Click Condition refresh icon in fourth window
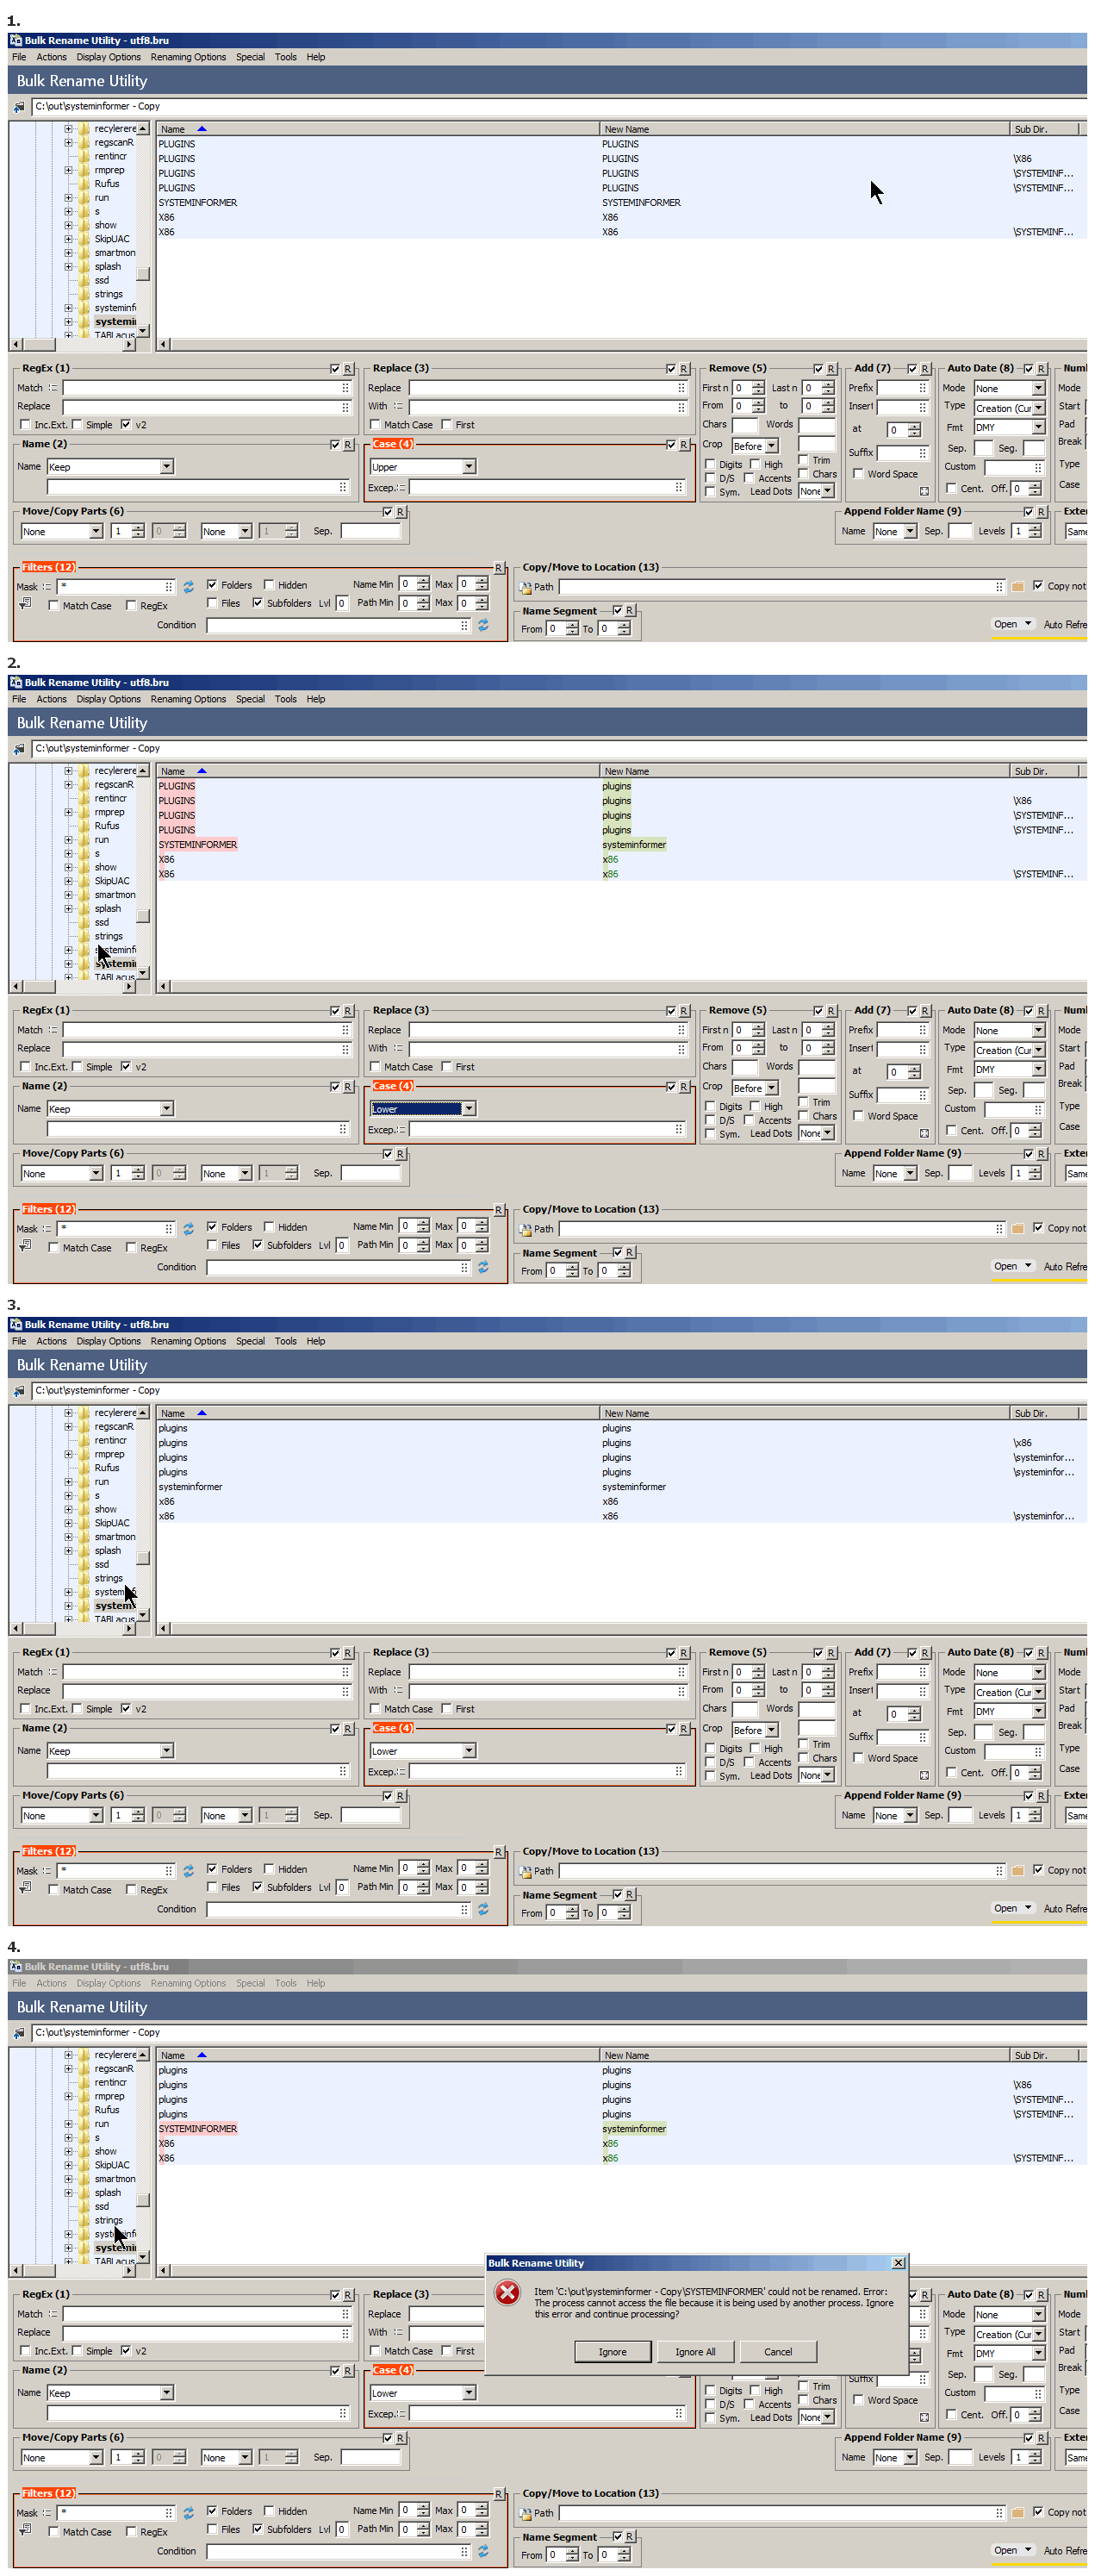This screenshot has width=1095, height=2576. (483, 2551)
